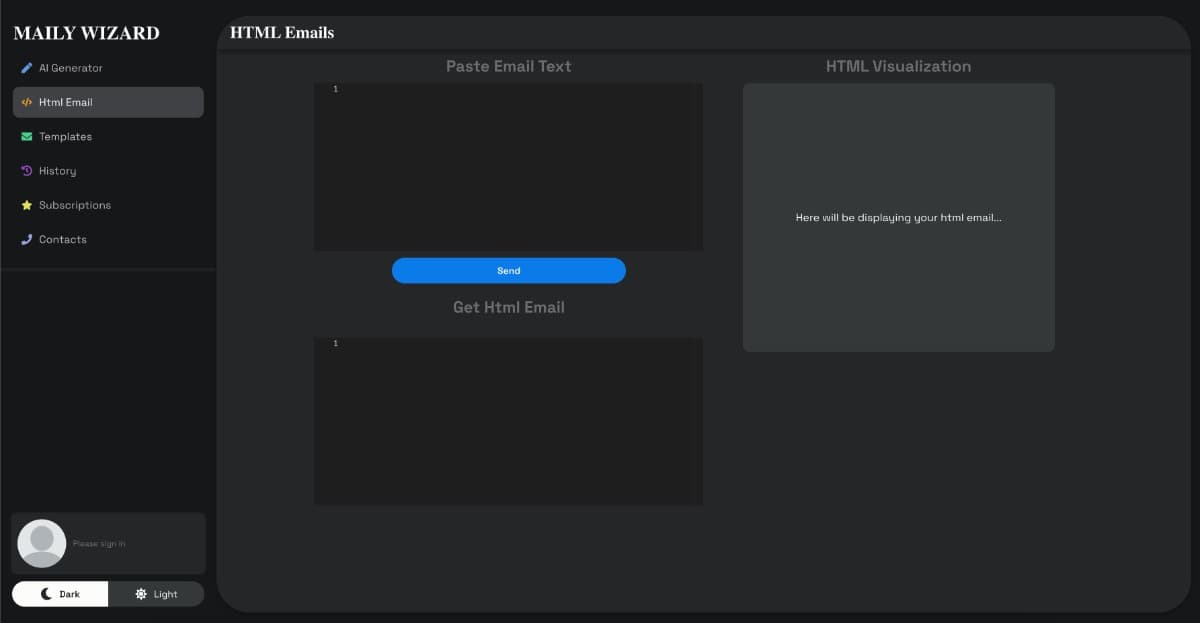Click the HTML Visualization preview panel
The height and width of the screenshot is (623, 1200).
click(899, 217)
